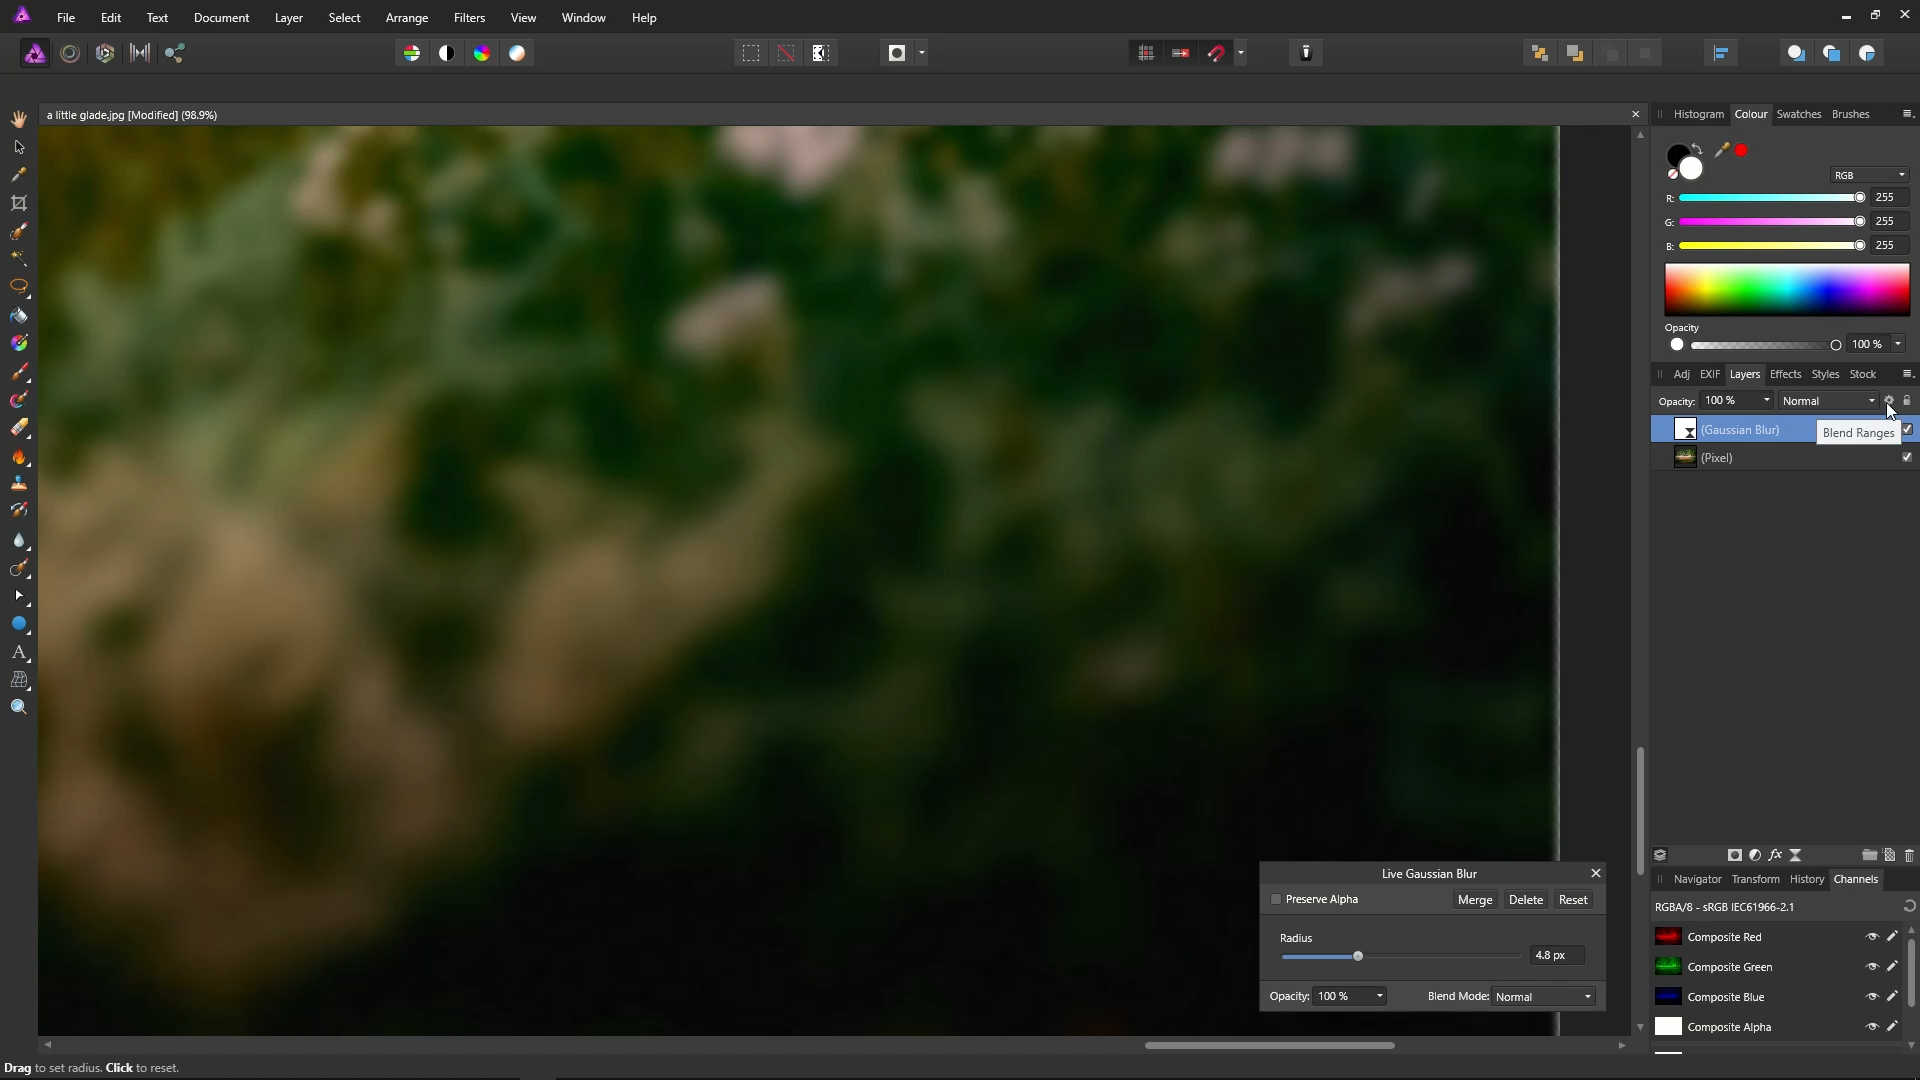This screenshot has height=1080, width=1920.
Task: Toggle Composite Red channel visibility
Action: click(1872, 937)
